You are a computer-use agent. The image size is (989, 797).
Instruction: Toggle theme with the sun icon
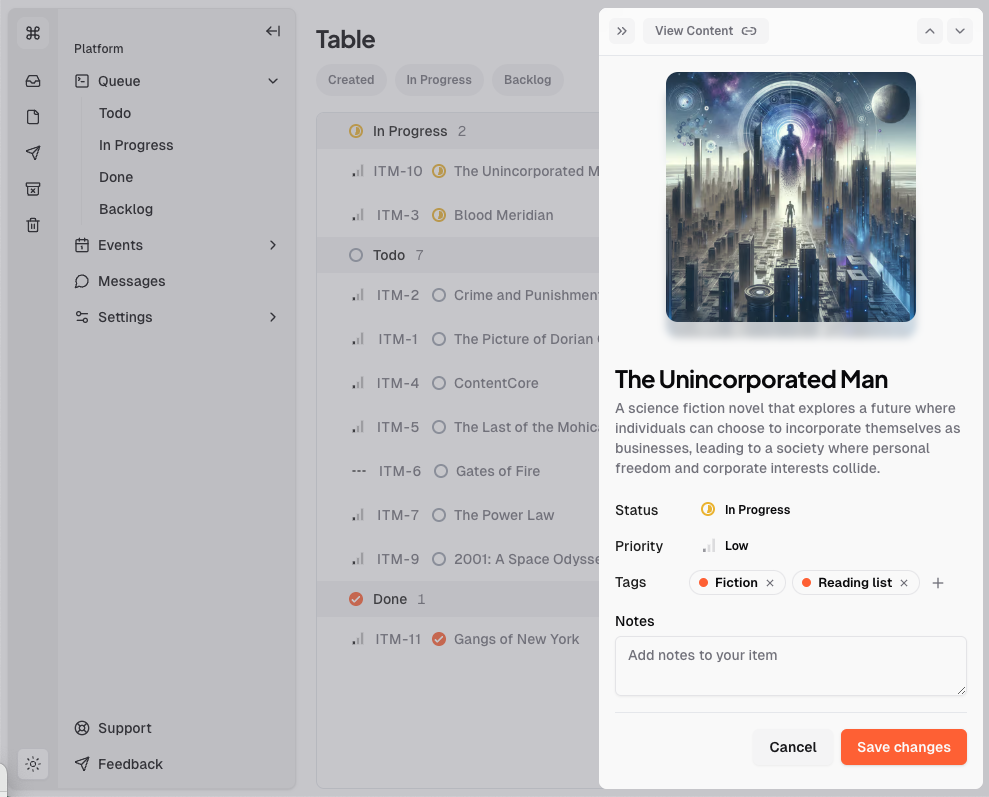[x=33, y=764]
